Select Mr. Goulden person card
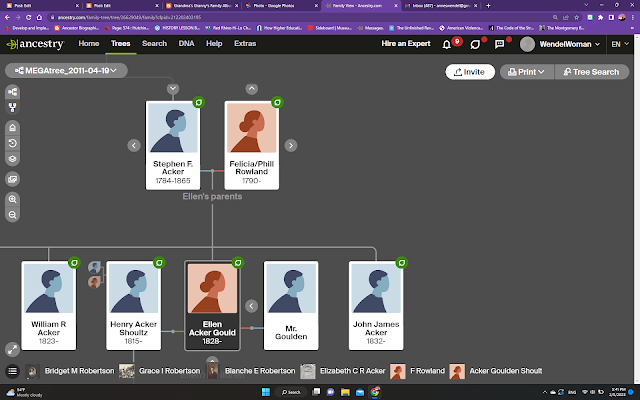 pos(291,306)
